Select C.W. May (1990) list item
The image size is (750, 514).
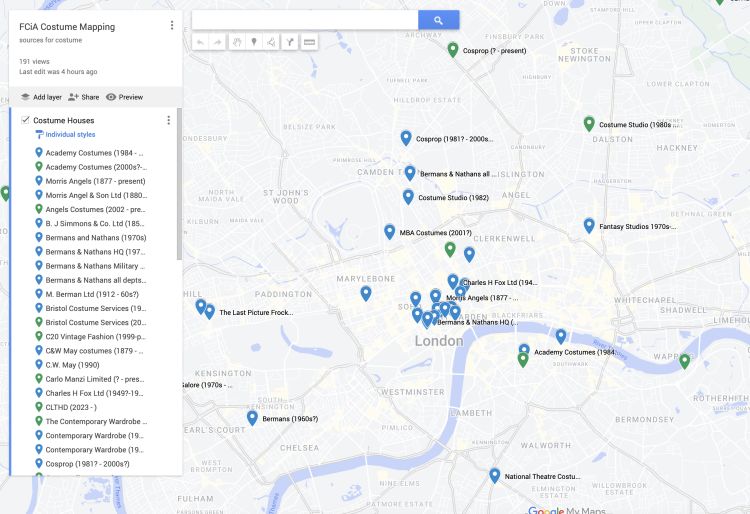pos(67,365)
